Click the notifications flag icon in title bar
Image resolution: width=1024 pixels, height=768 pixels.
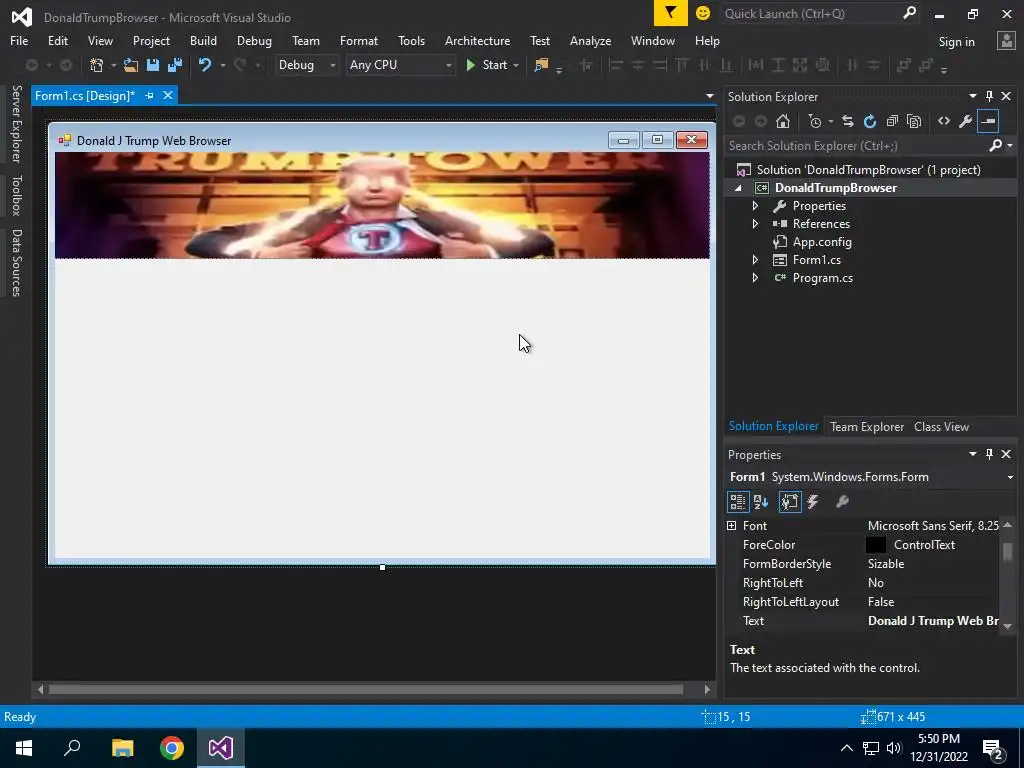(x=671, y=13)
